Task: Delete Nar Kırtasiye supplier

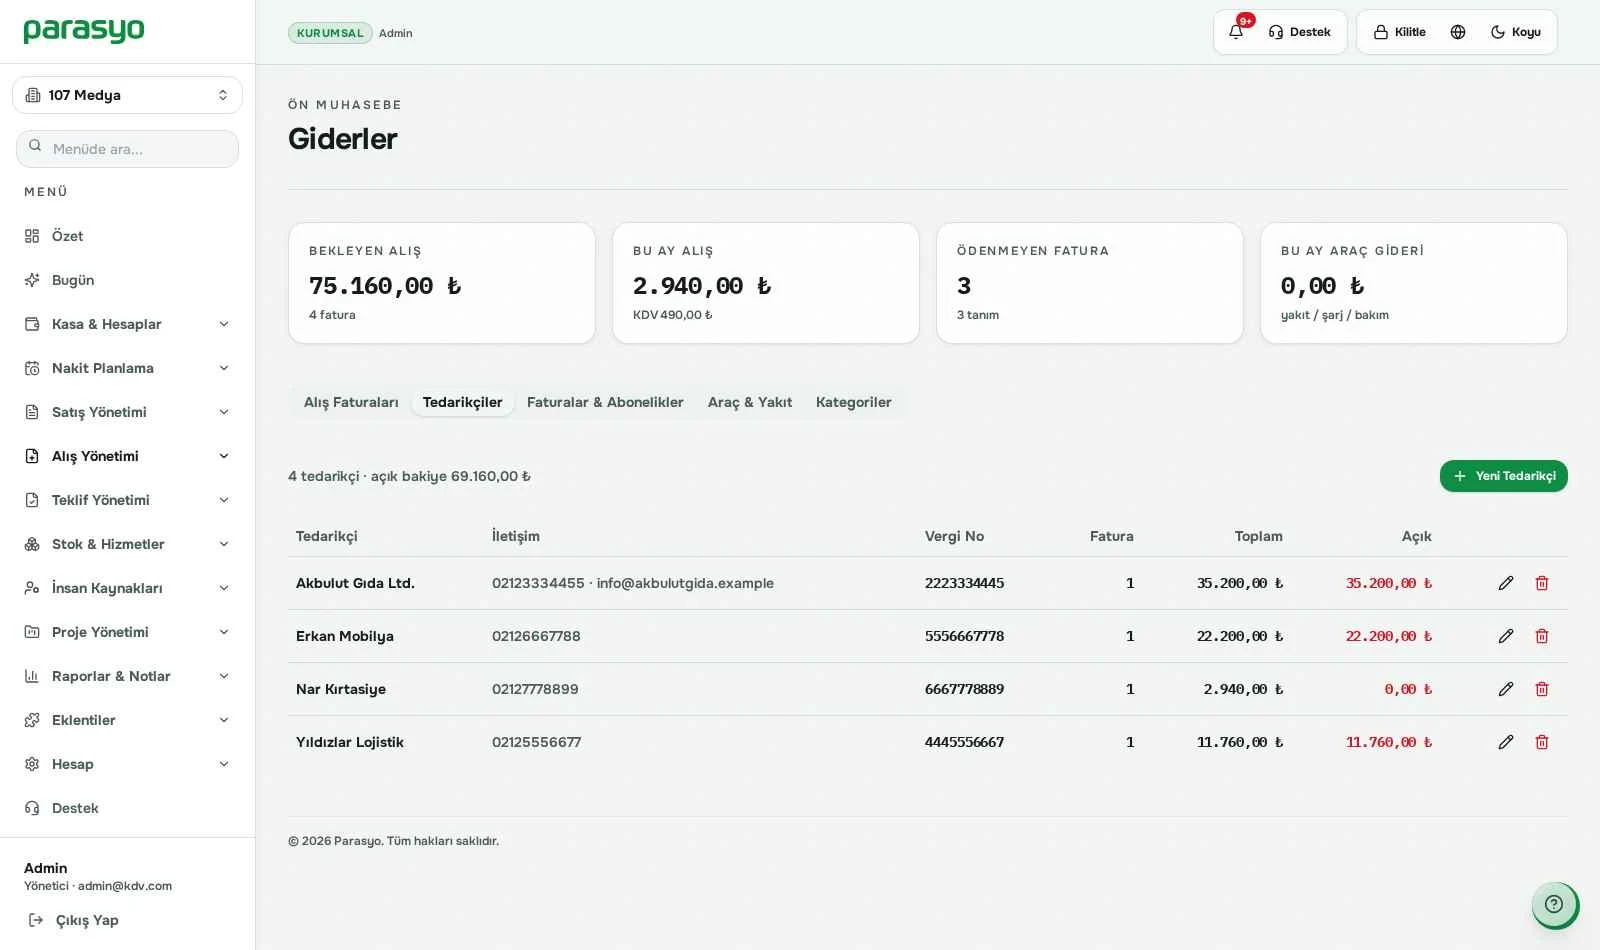Action: click(x=1542, y=689)
